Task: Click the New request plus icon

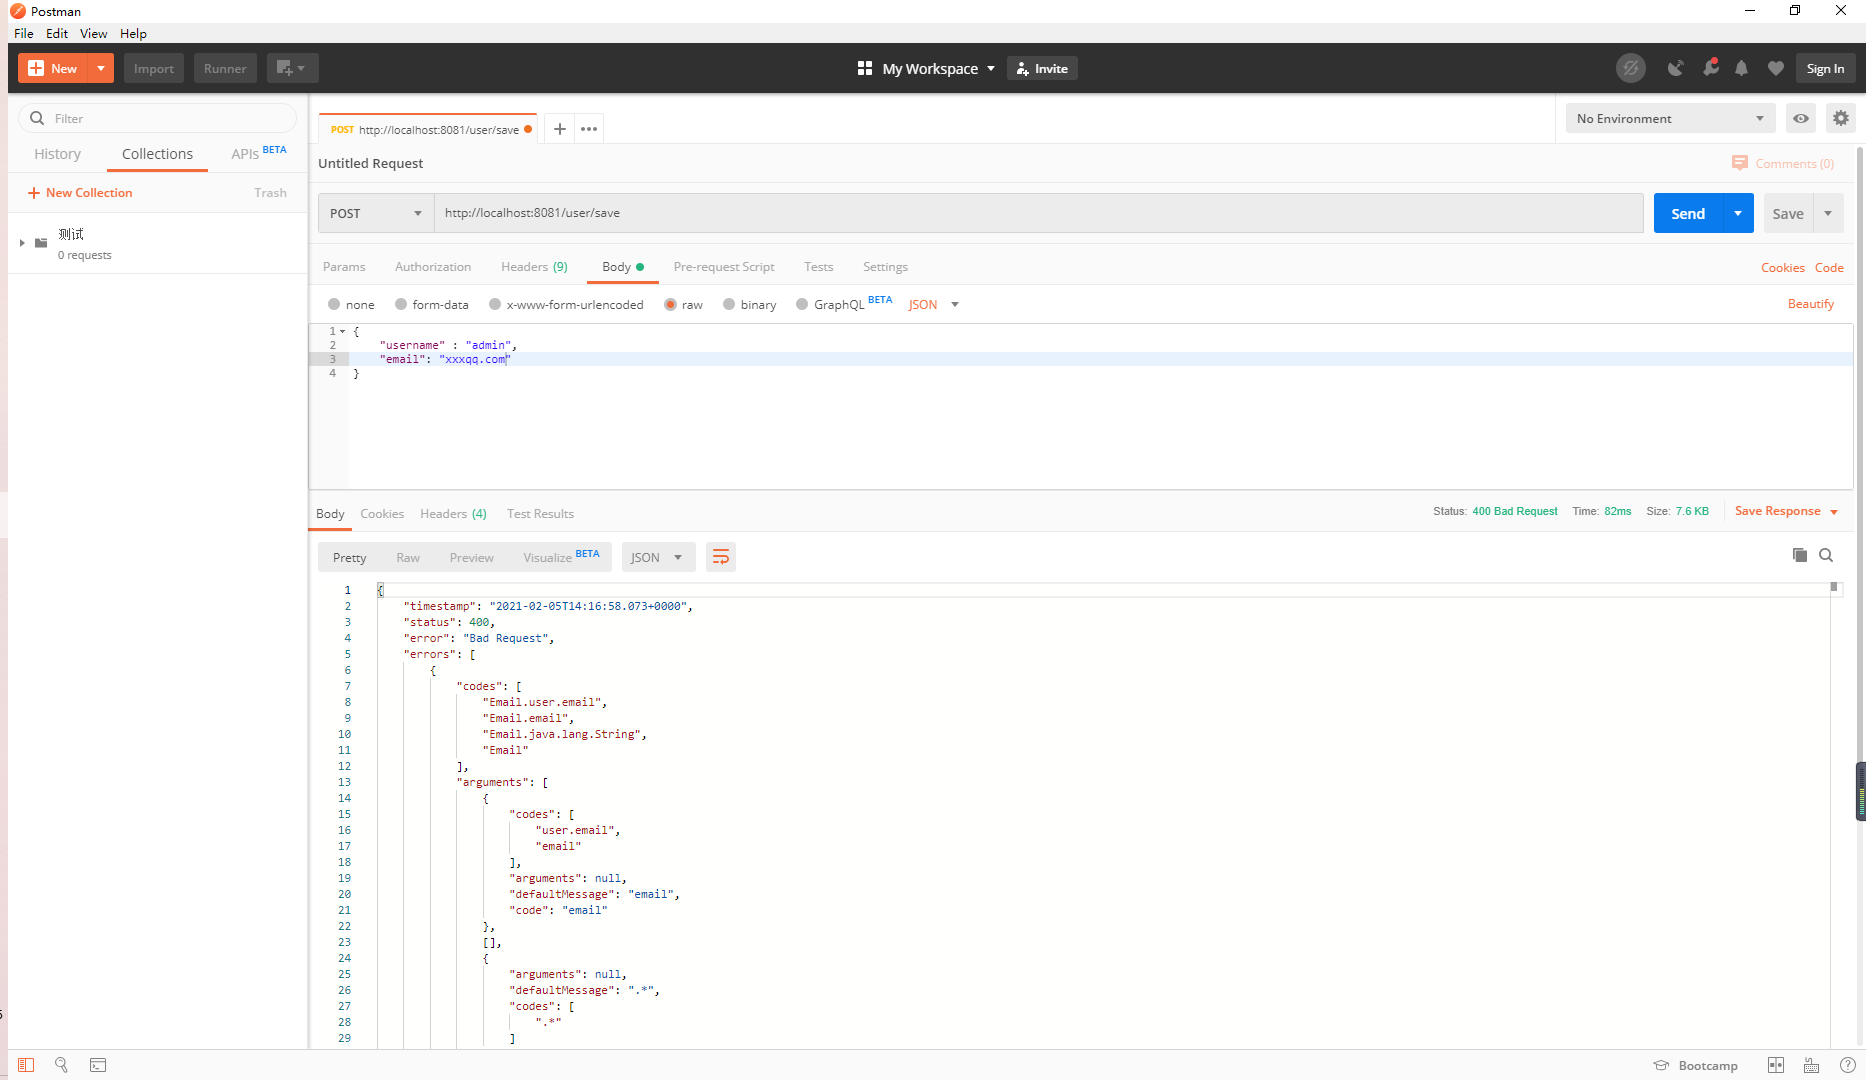Action: [36, 68]
